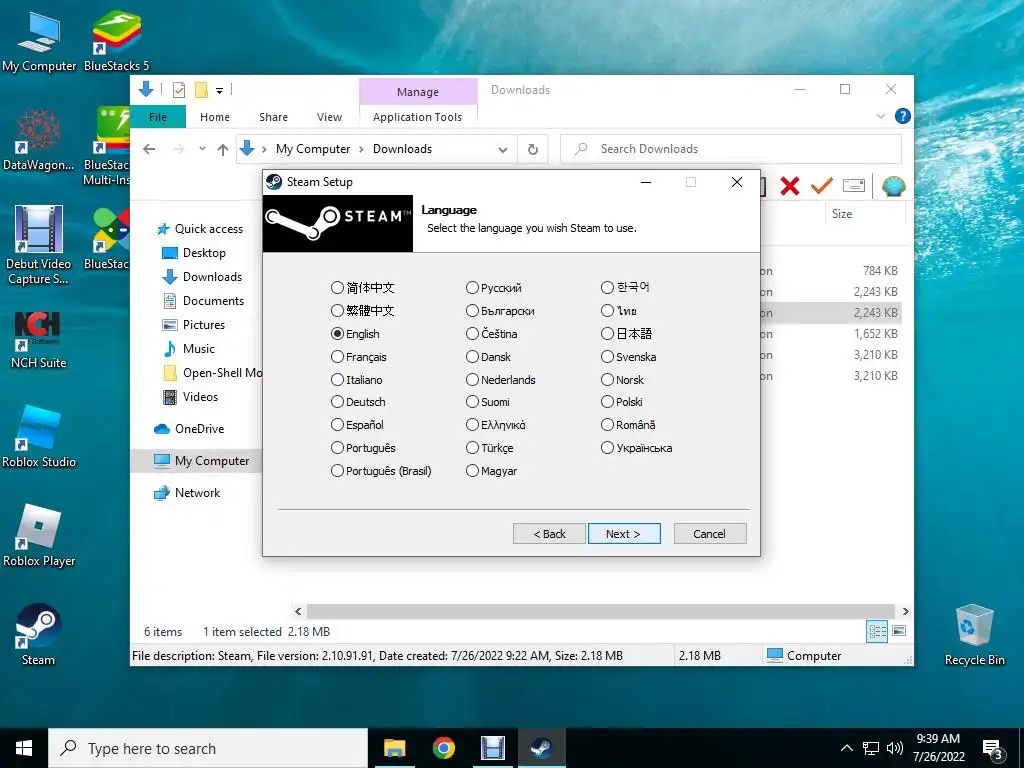Image resolution: width=1024 pixels, height=768 pixels.
Task: Launch Roblox Player from the desktop
Action: click(x=39, y=536)
